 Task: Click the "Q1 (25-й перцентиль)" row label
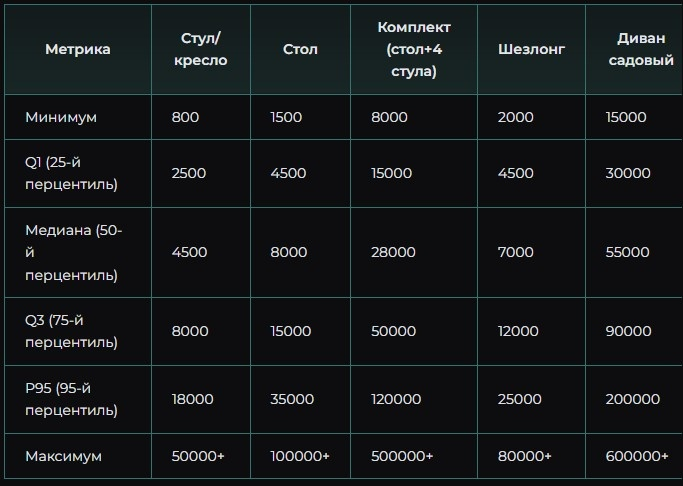point(71,173)
